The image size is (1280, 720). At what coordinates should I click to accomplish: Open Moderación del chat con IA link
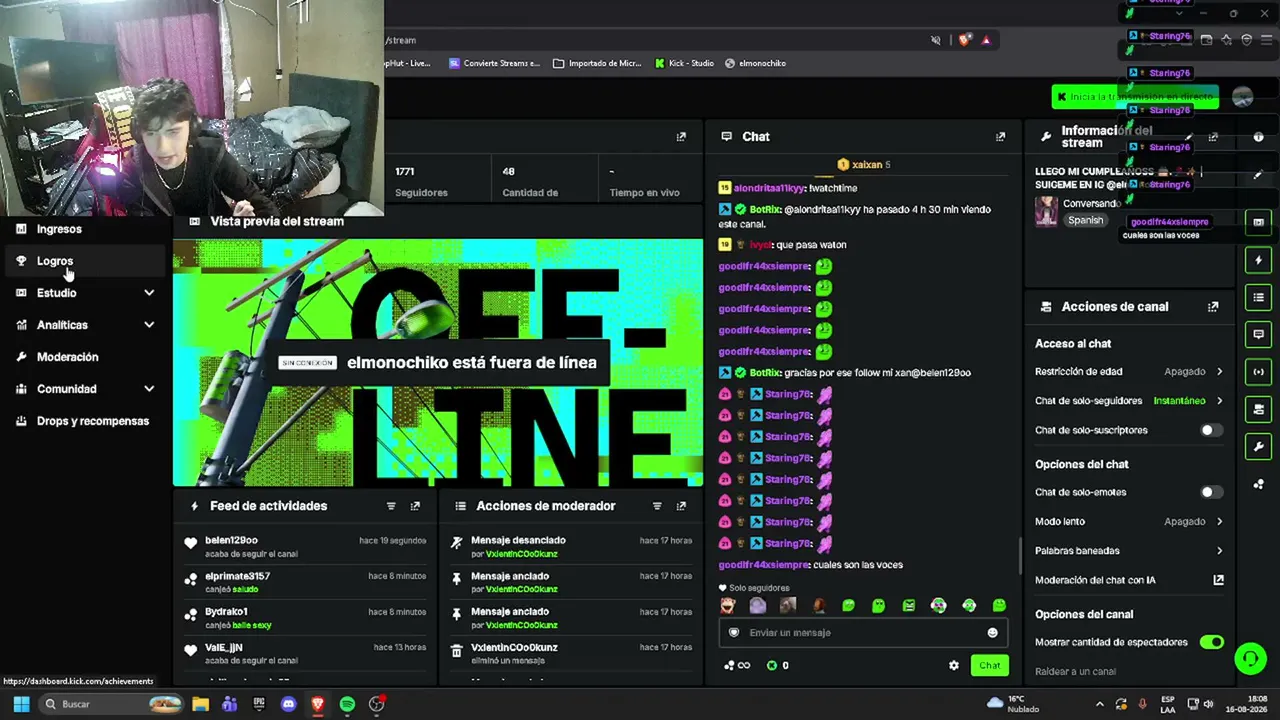tap(1129, 580)
